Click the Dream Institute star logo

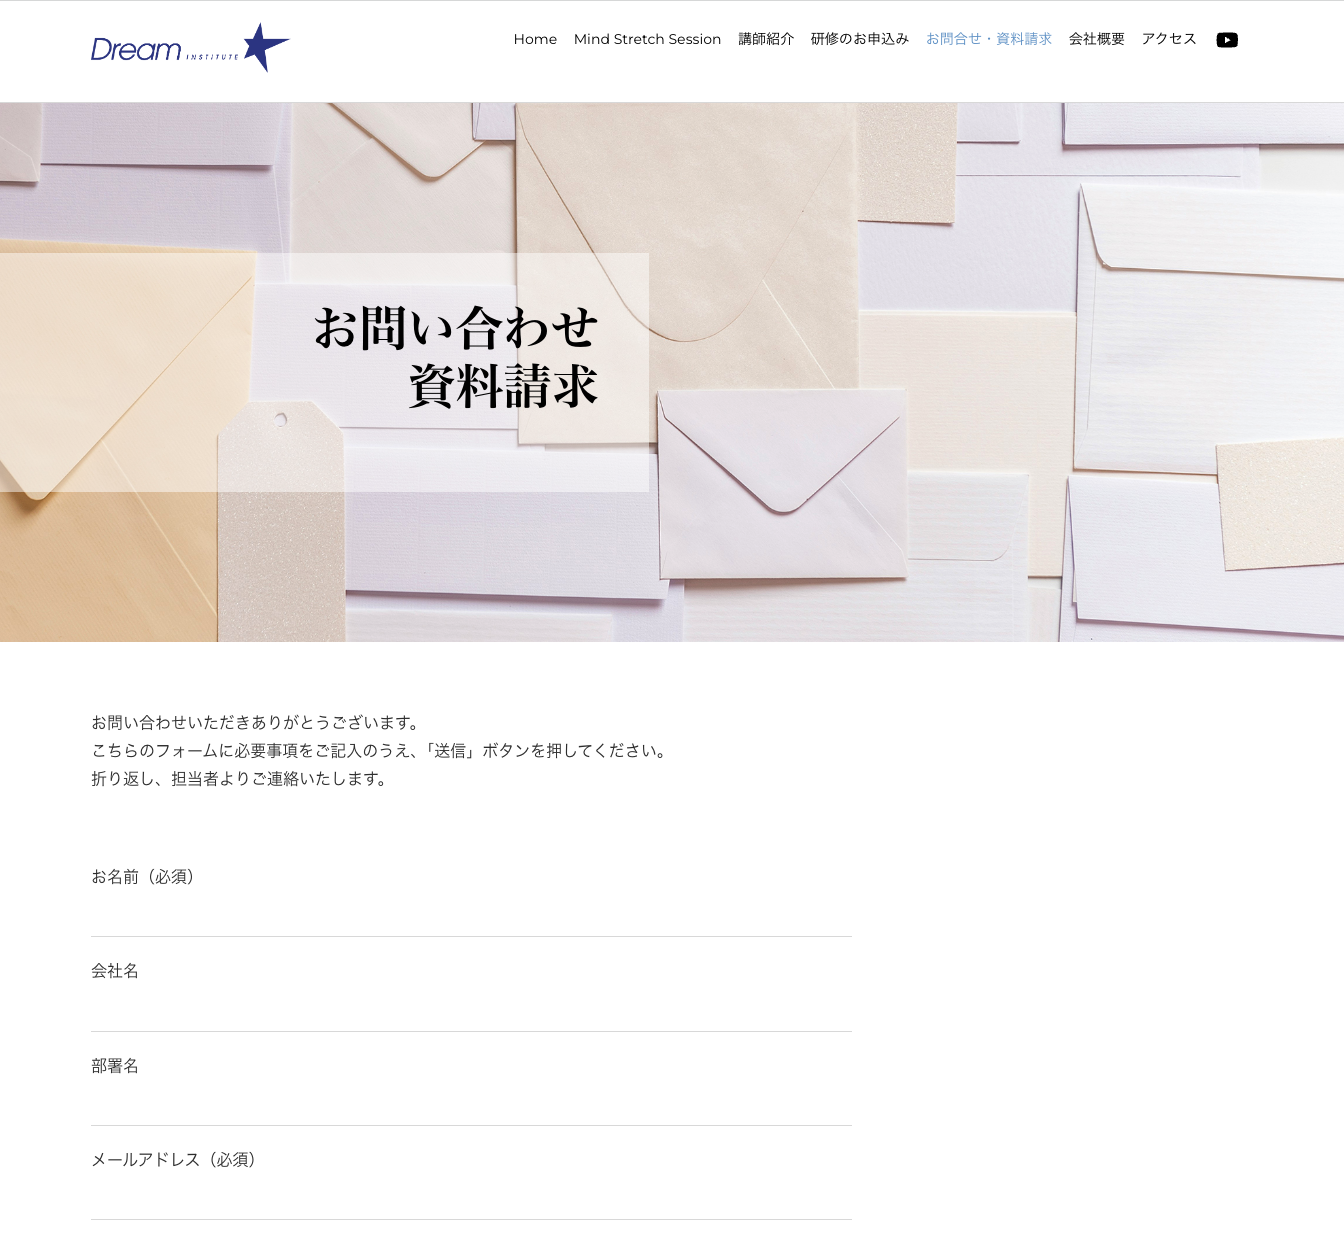[190, 47]
